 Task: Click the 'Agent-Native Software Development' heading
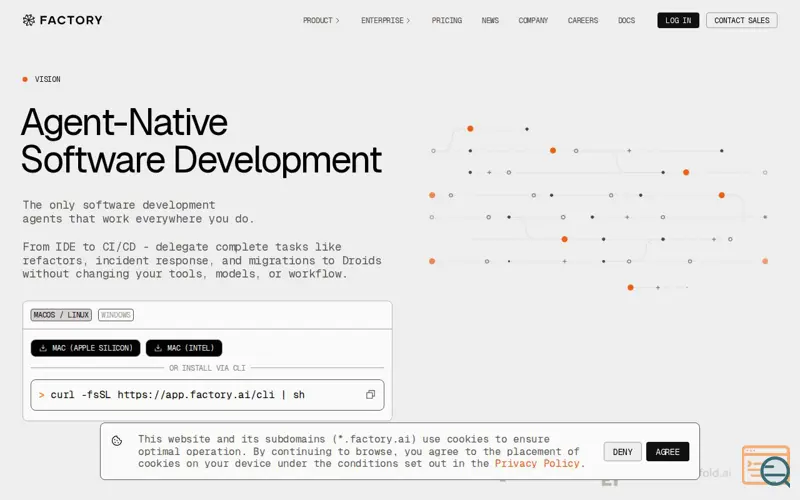[201, 141]
